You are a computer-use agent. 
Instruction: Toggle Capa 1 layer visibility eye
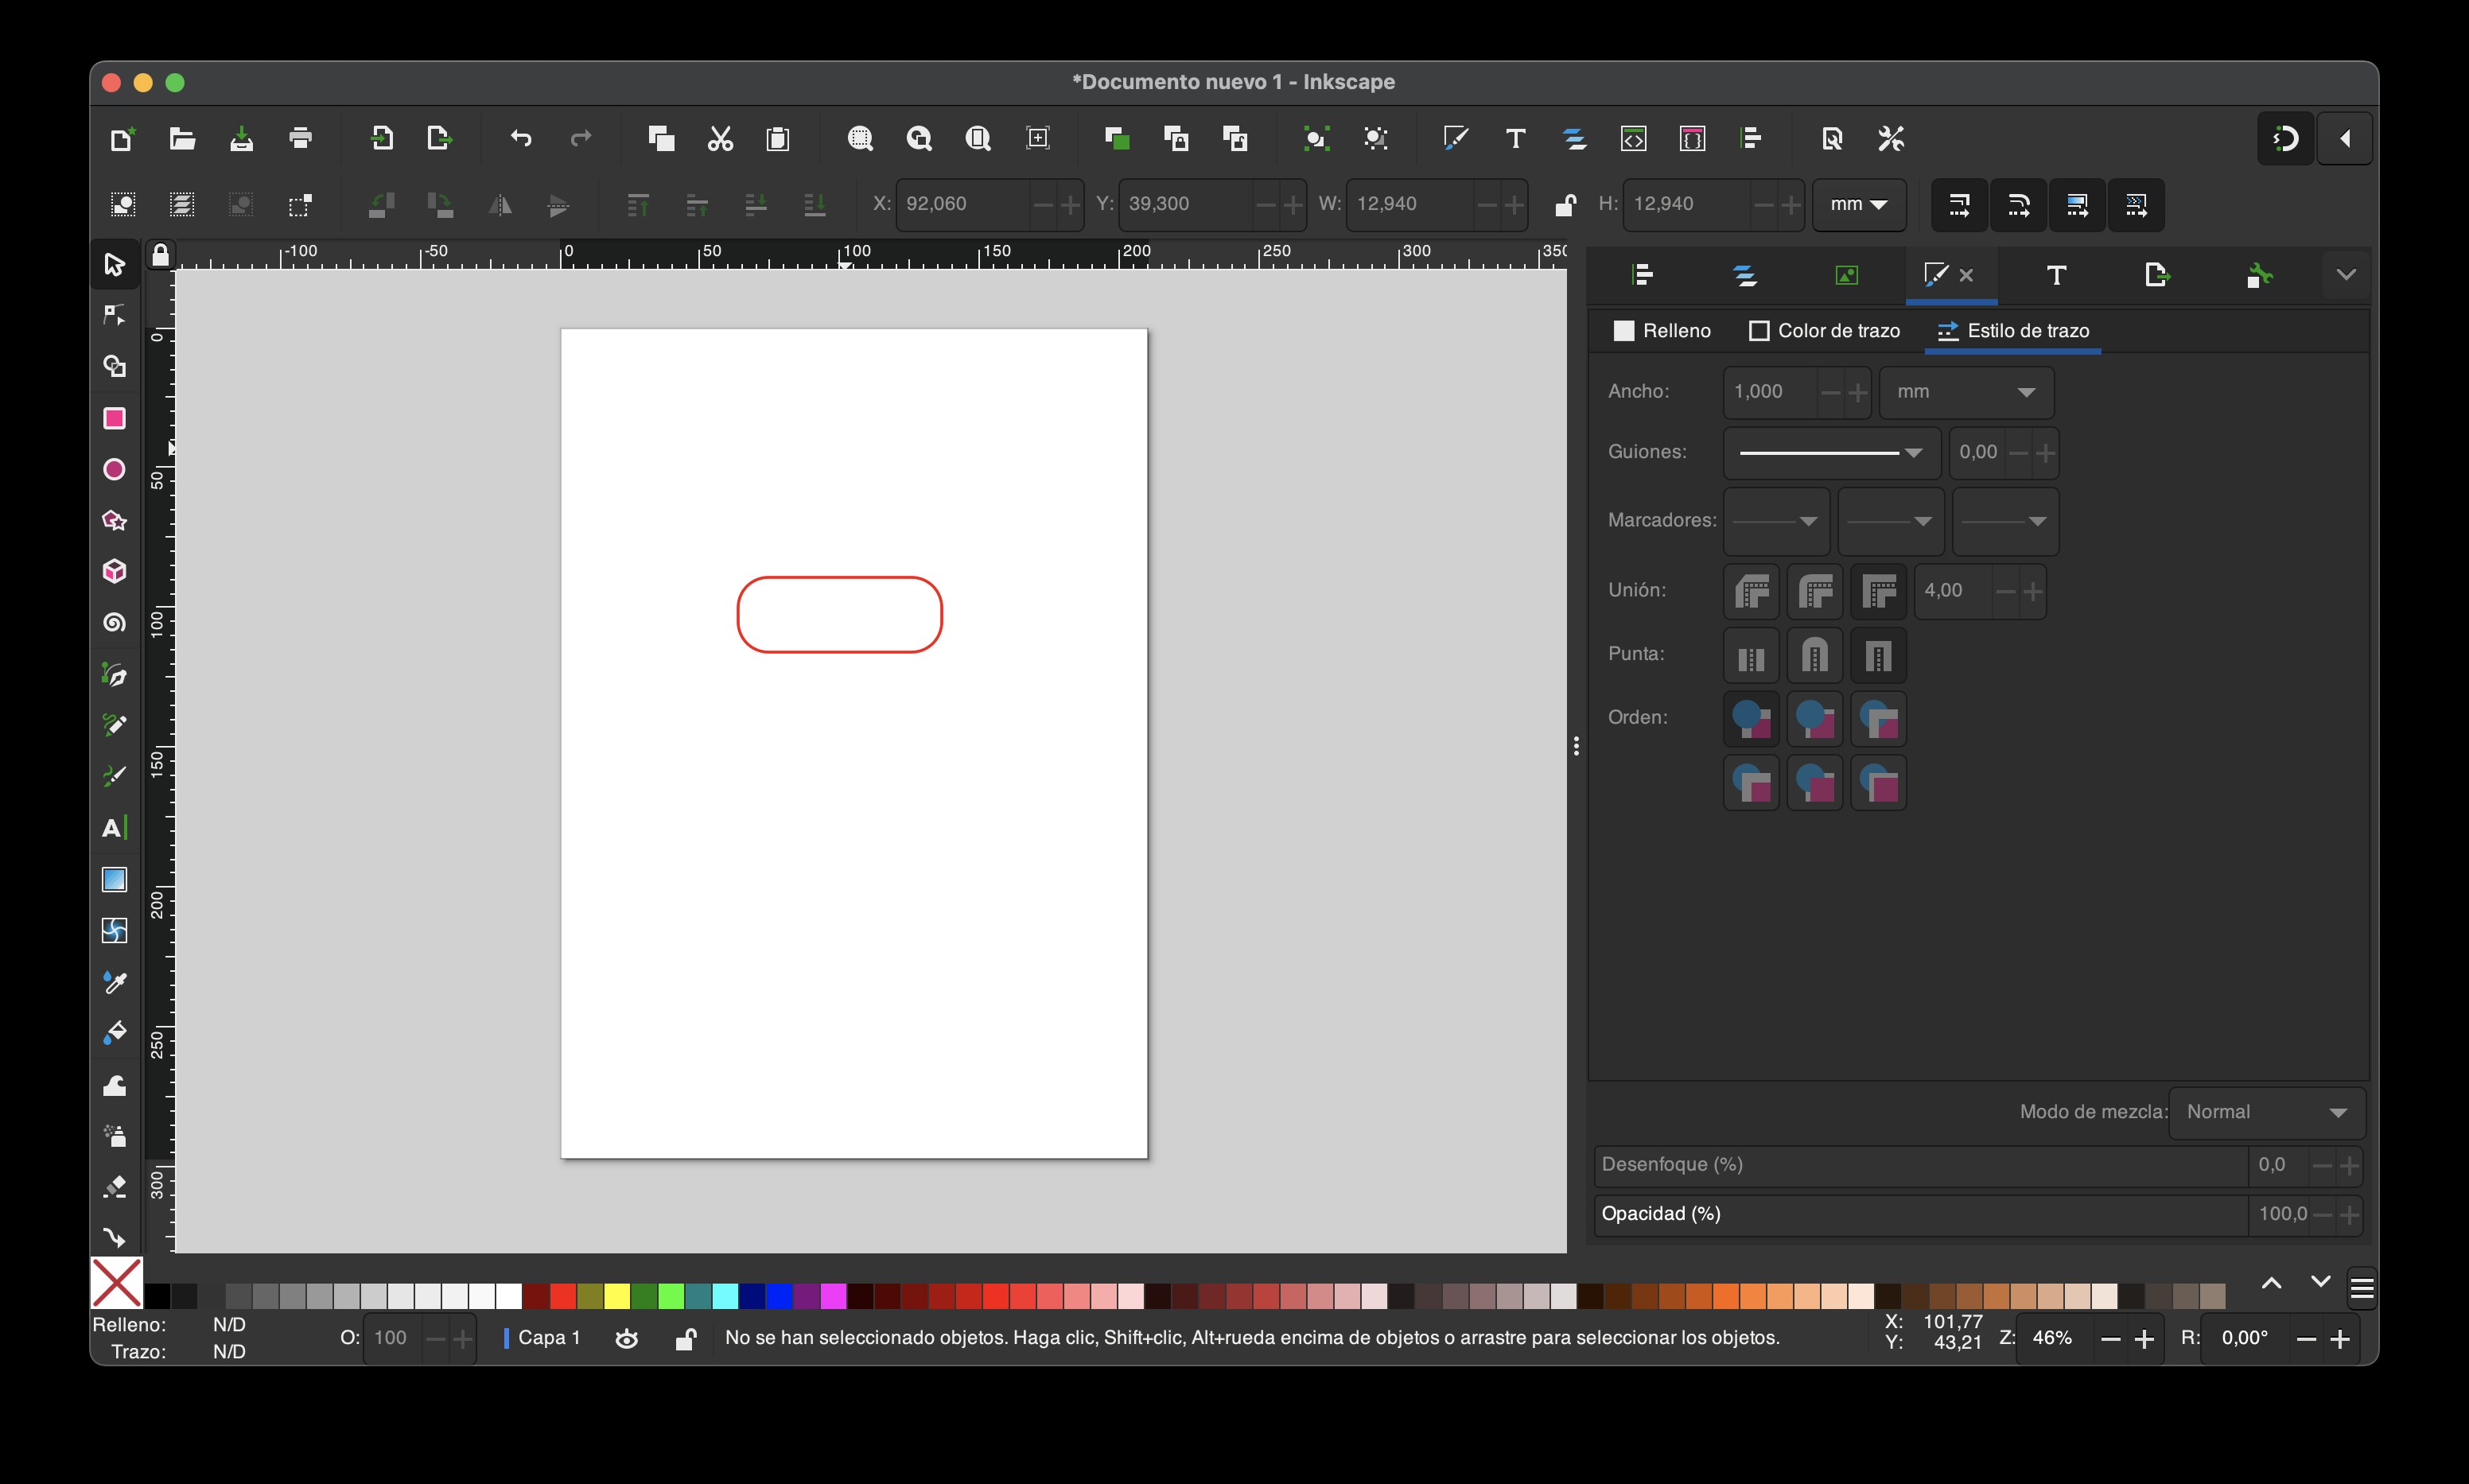[x=627, y=1338]
